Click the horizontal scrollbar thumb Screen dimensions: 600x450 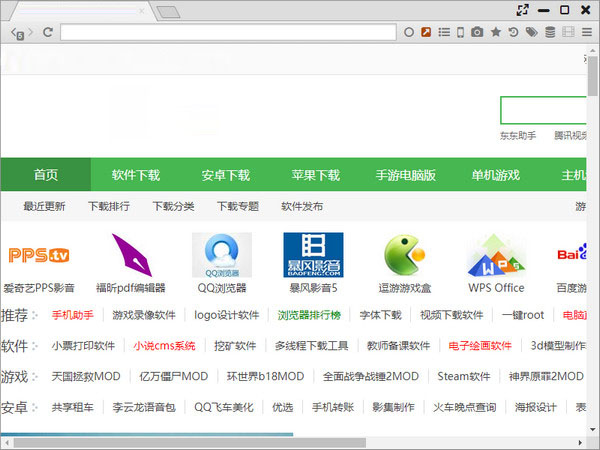[190, 443]
